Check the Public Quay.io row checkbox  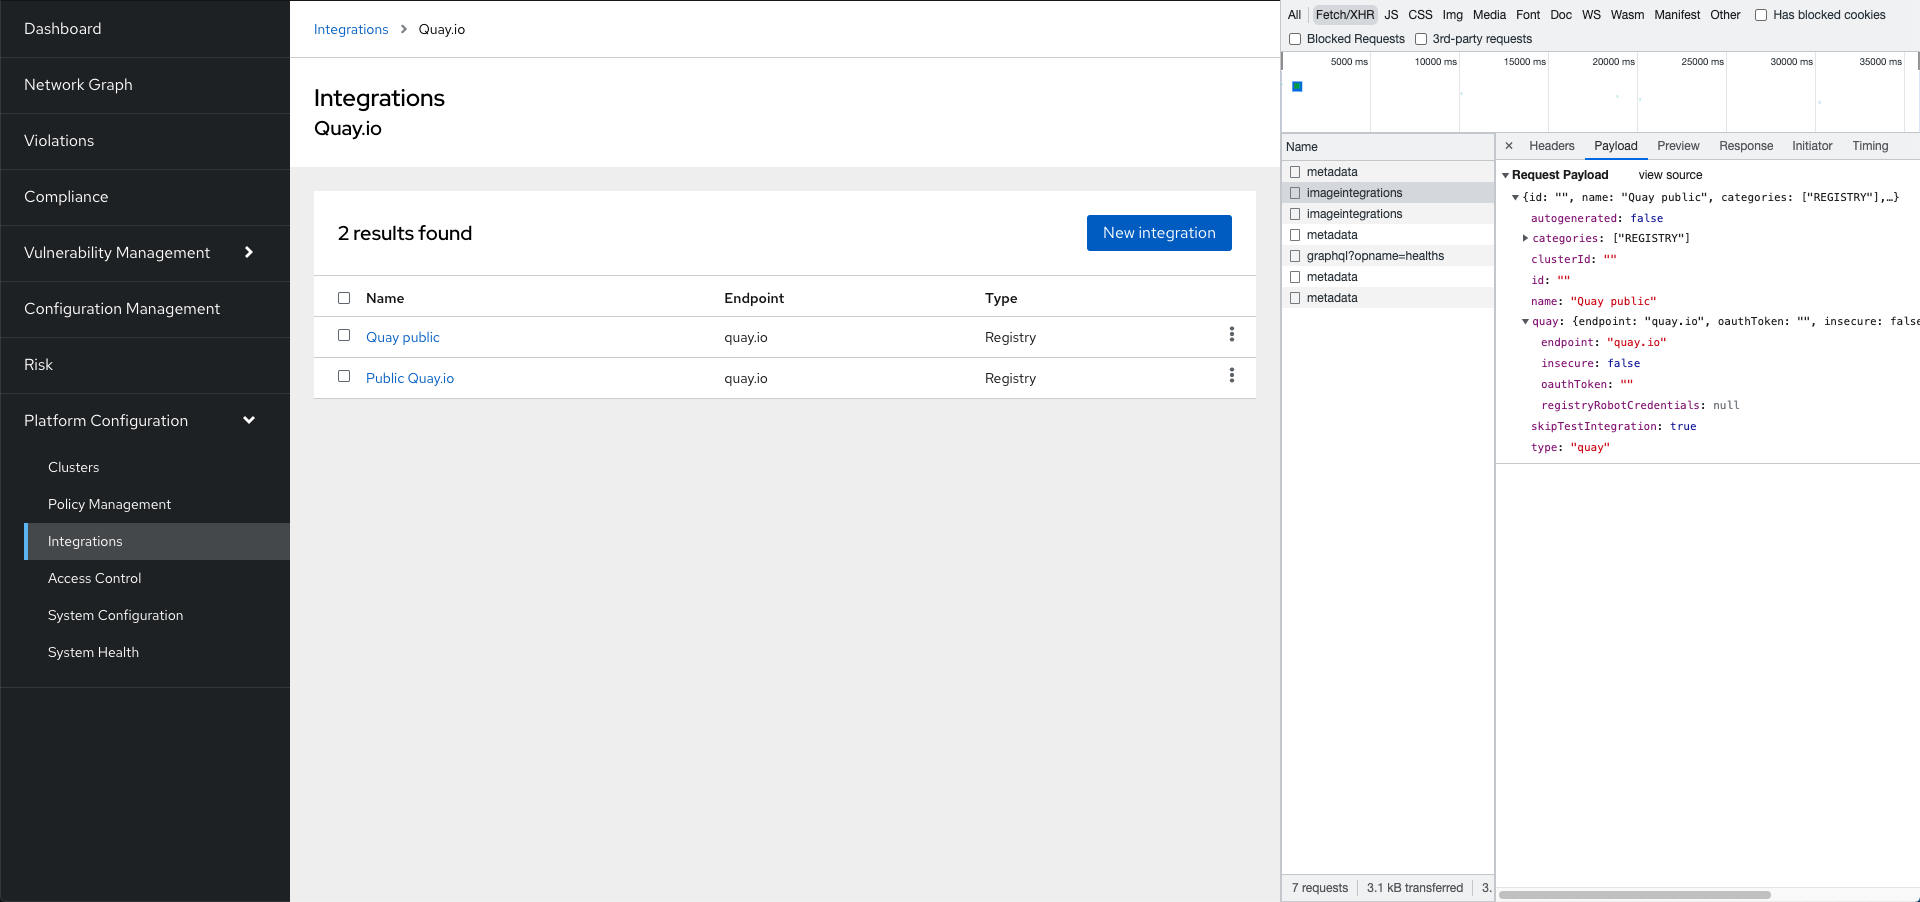344,377
